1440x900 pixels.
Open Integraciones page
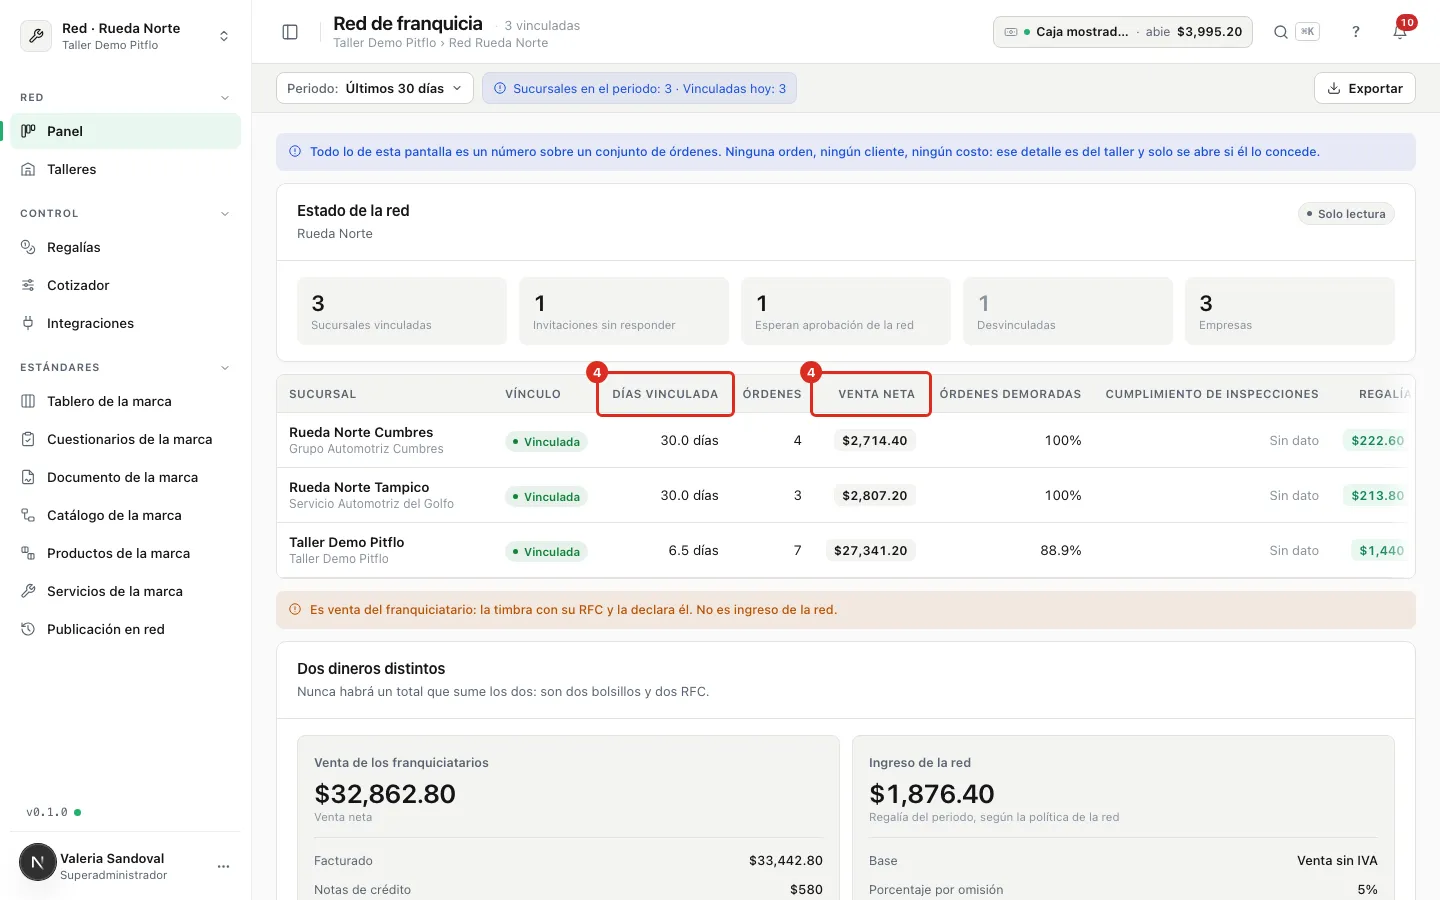[126, 323]
